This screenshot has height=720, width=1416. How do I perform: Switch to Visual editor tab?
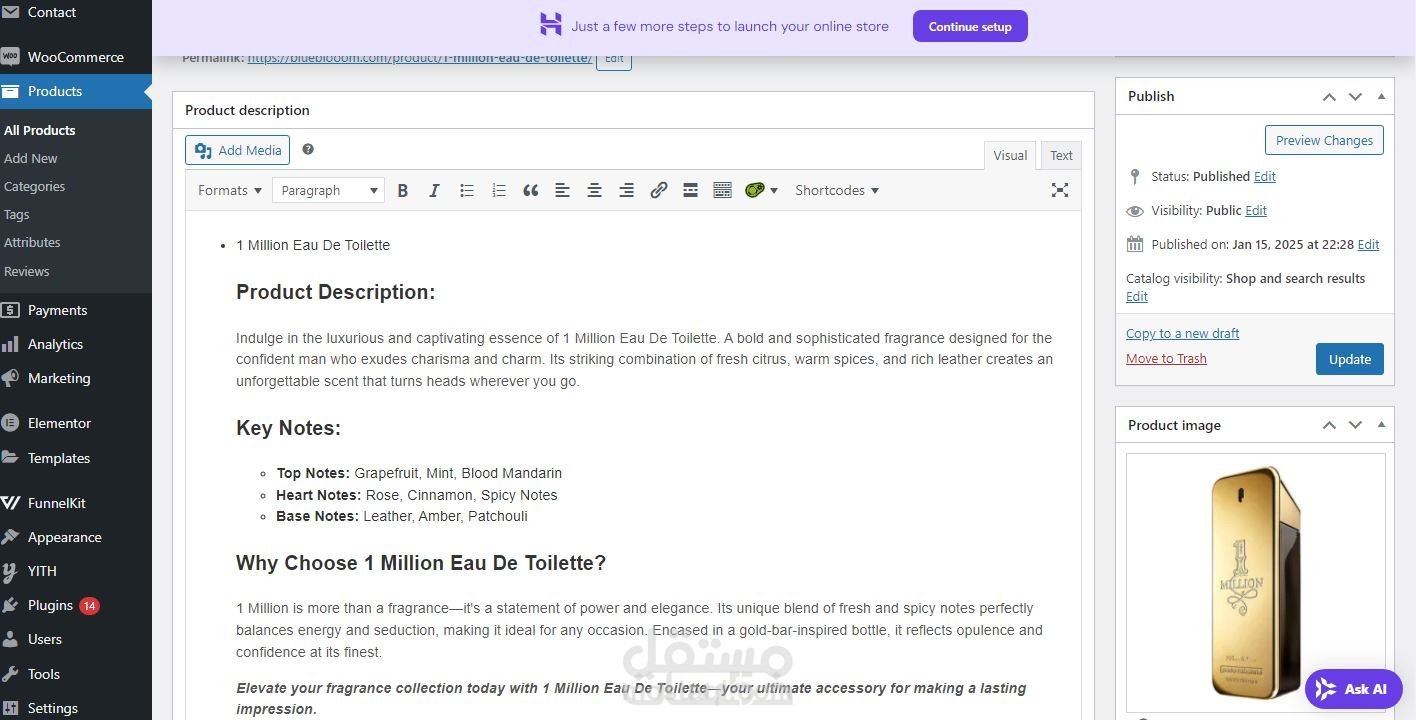[1010, 155]
